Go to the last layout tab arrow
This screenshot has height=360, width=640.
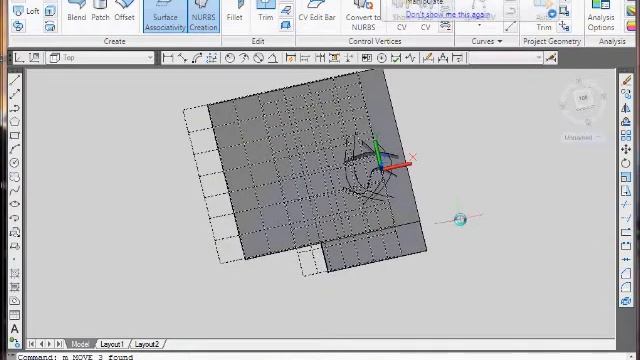click(x=59, y=344)
